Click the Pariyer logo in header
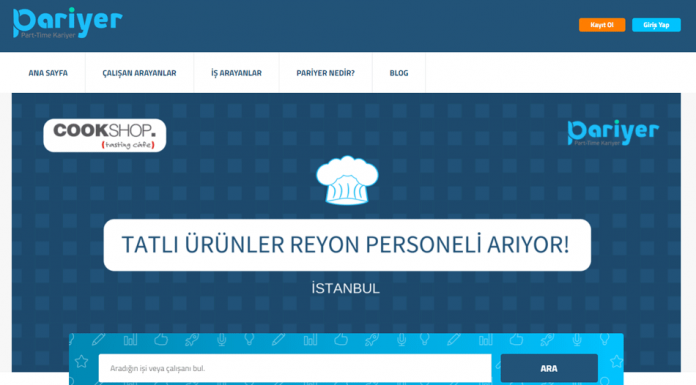 67,23
